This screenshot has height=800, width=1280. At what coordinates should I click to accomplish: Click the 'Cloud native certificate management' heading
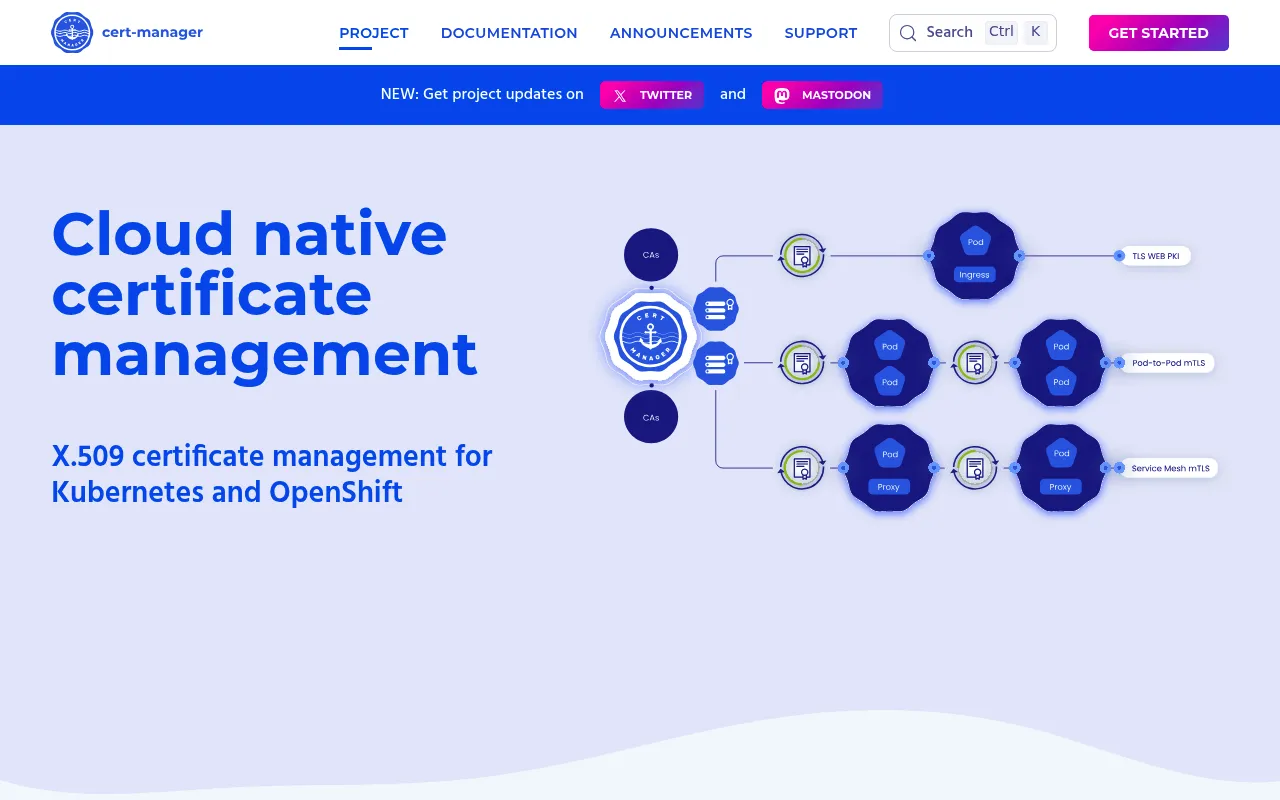point(264,294)
